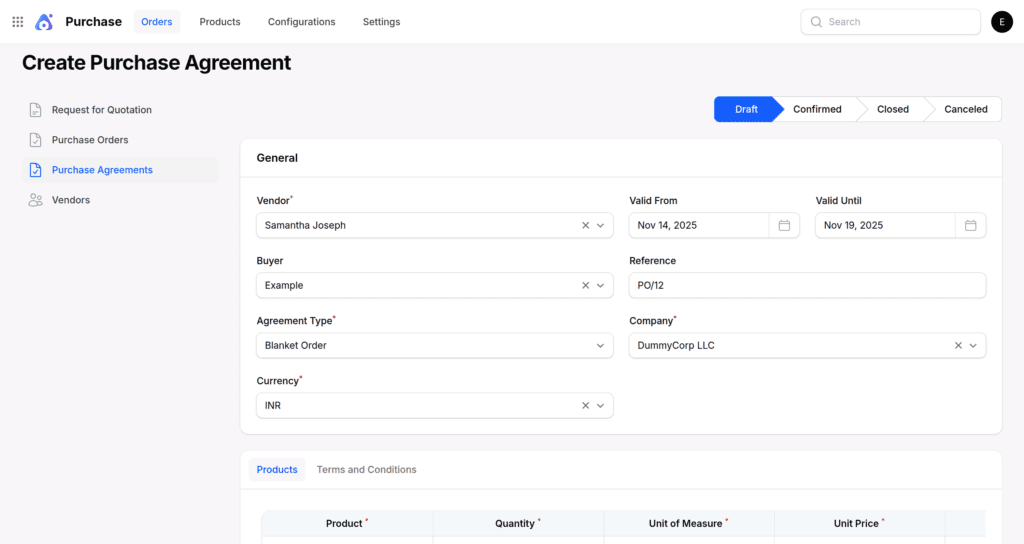Viewport: 1024px width, 544px height.
Task: Open the Valid From calendar picker icon
Action: pos(784,226)
